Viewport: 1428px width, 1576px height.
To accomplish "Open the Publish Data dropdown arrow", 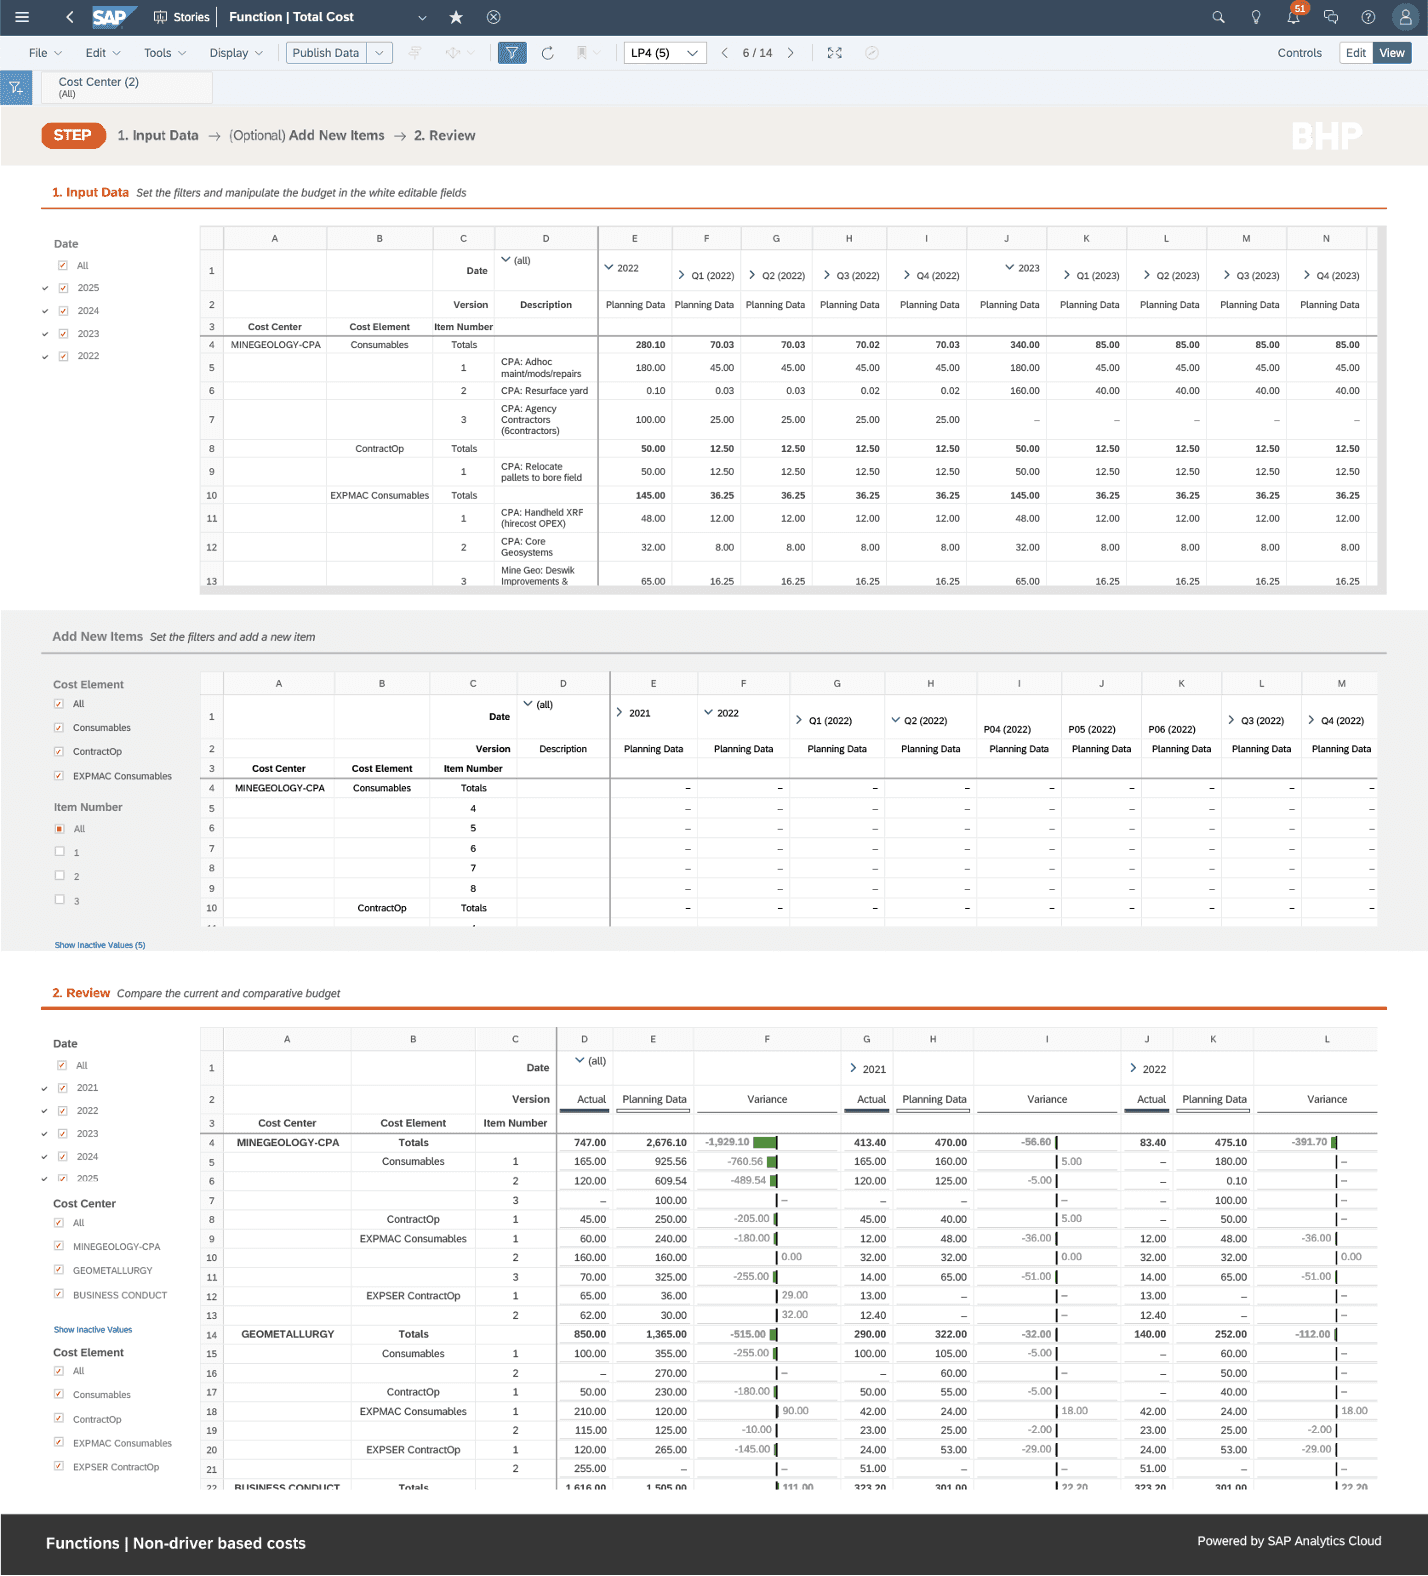I will [x=379, y=53].
